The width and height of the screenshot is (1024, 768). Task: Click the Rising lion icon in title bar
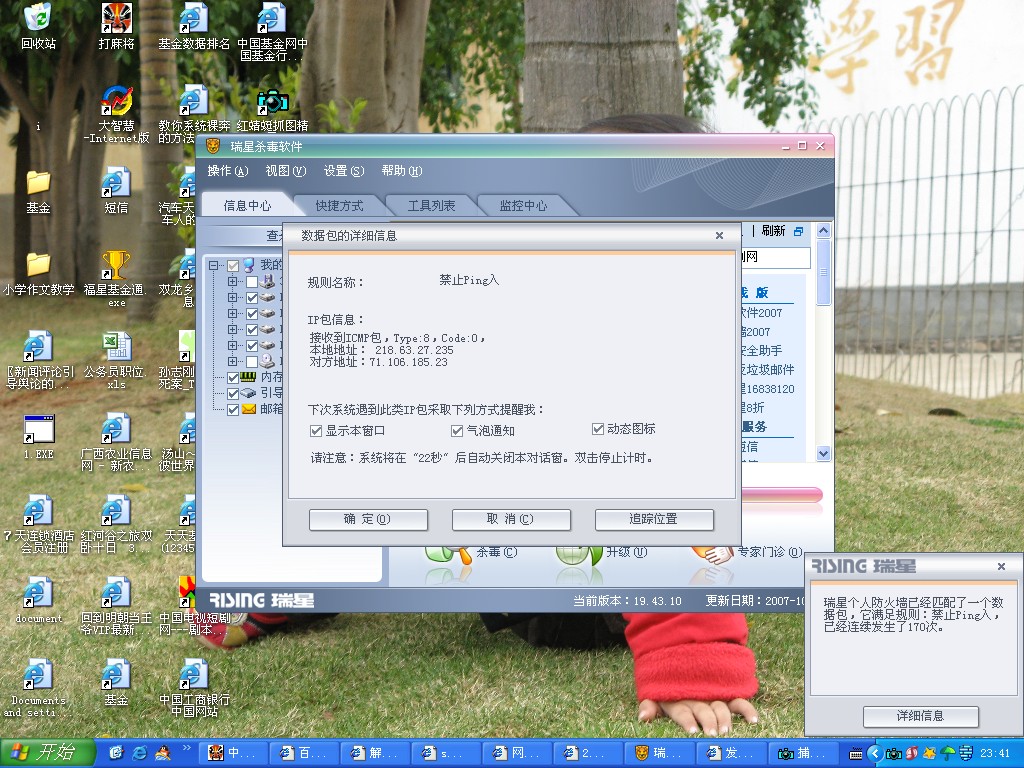tap(214, 146)
